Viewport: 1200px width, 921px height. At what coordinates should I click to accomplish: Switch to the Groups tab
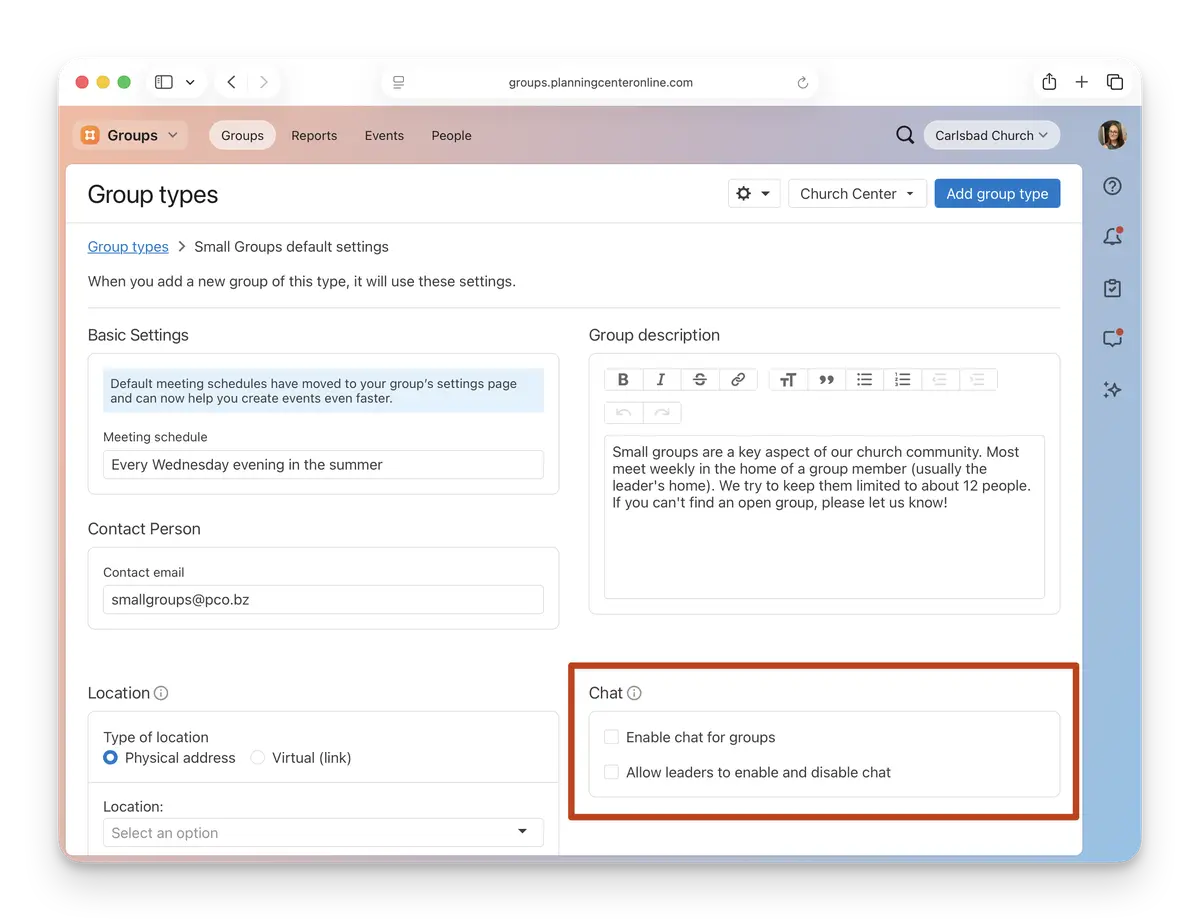(242, 135)
